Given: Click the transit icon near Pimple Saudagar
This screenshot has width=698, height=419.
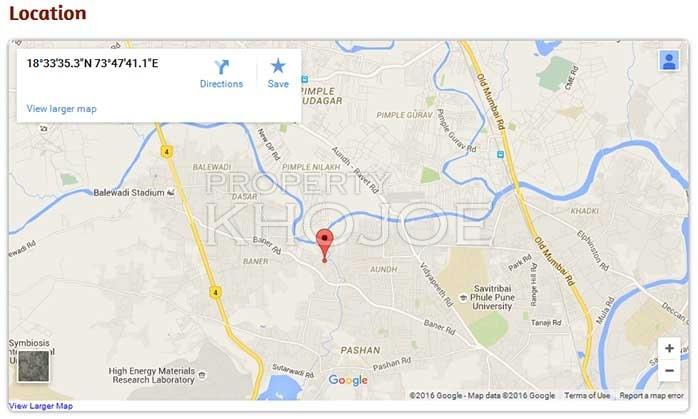Looking at the screenshot, I should [304, 79].
